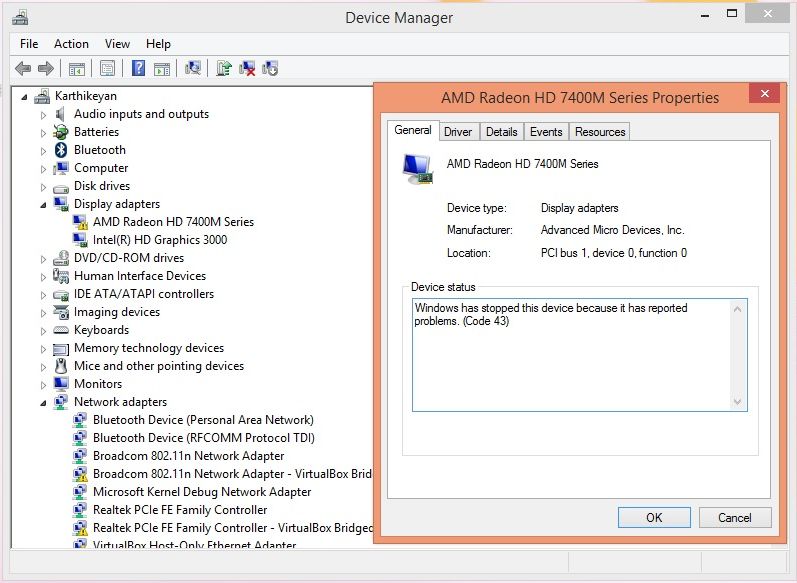Select Realtek PCIe FE Family Controller without VirtualBox suffix
This screenshot has height=583, width=797.
click(x=180, y=510)
